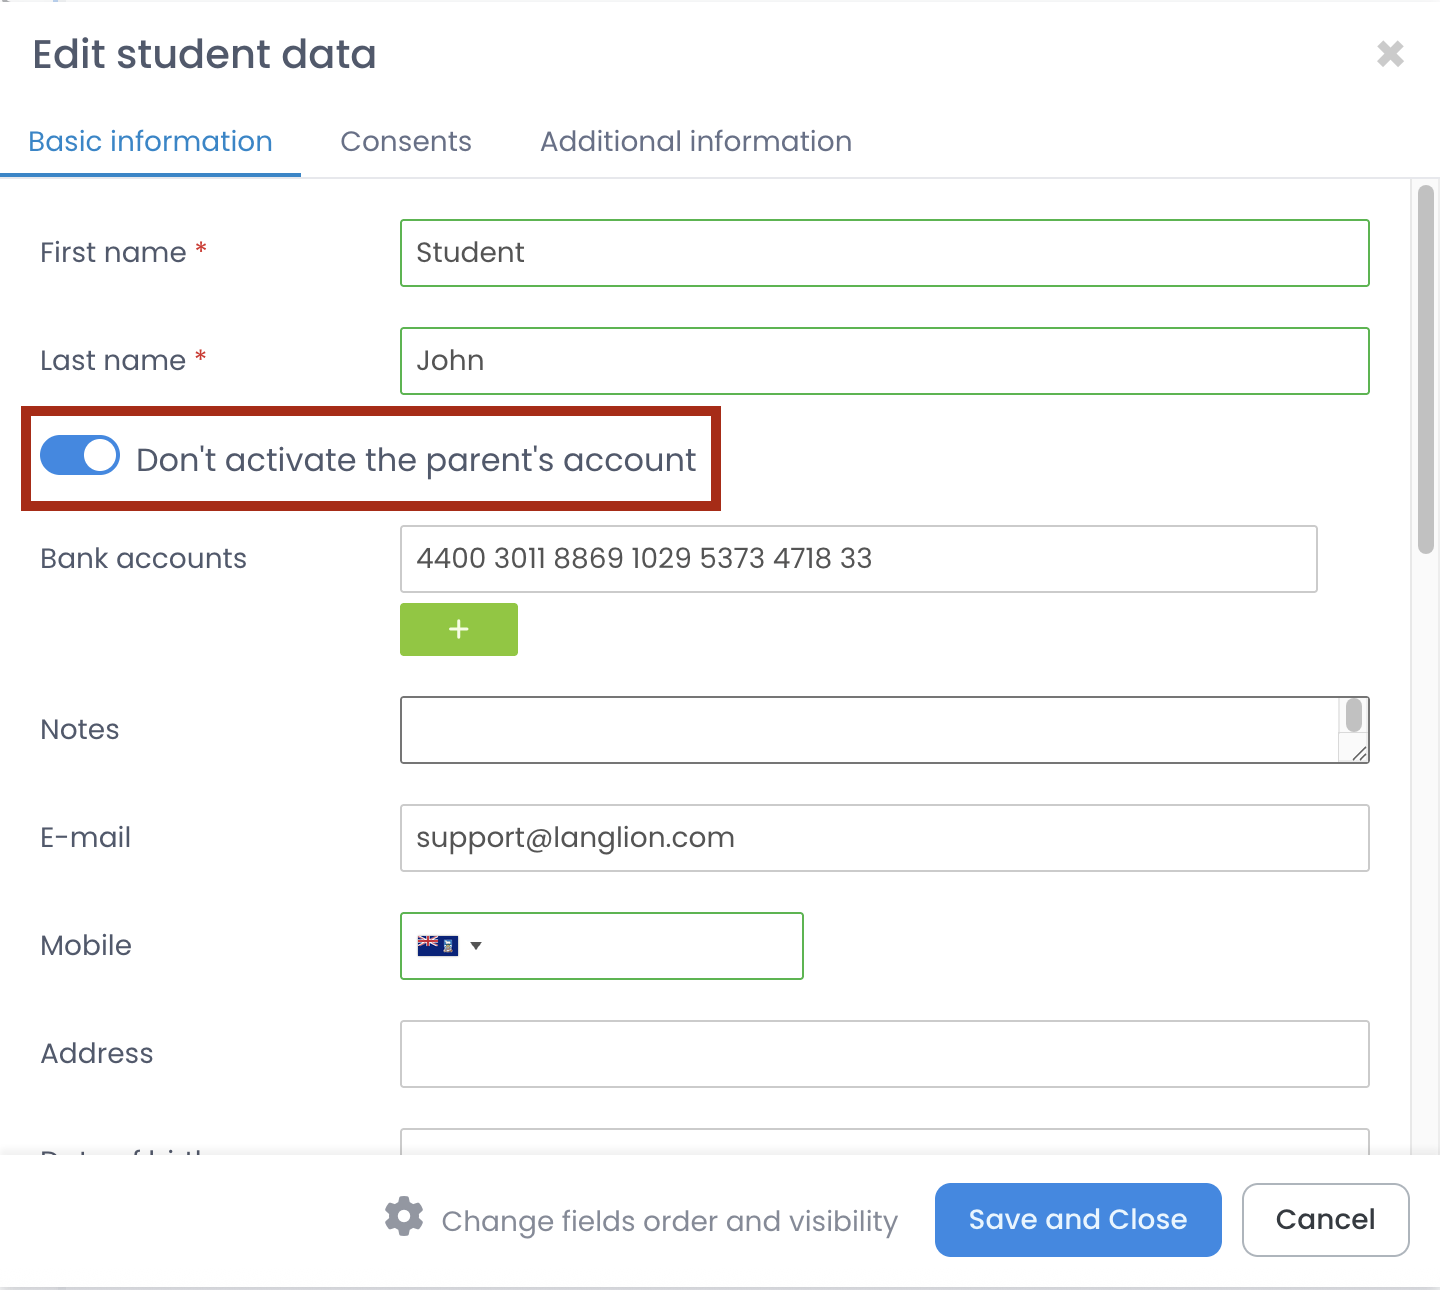Click the green plus add bank account button
The height and width of the screenshot is (1290, 1440).
458,629
